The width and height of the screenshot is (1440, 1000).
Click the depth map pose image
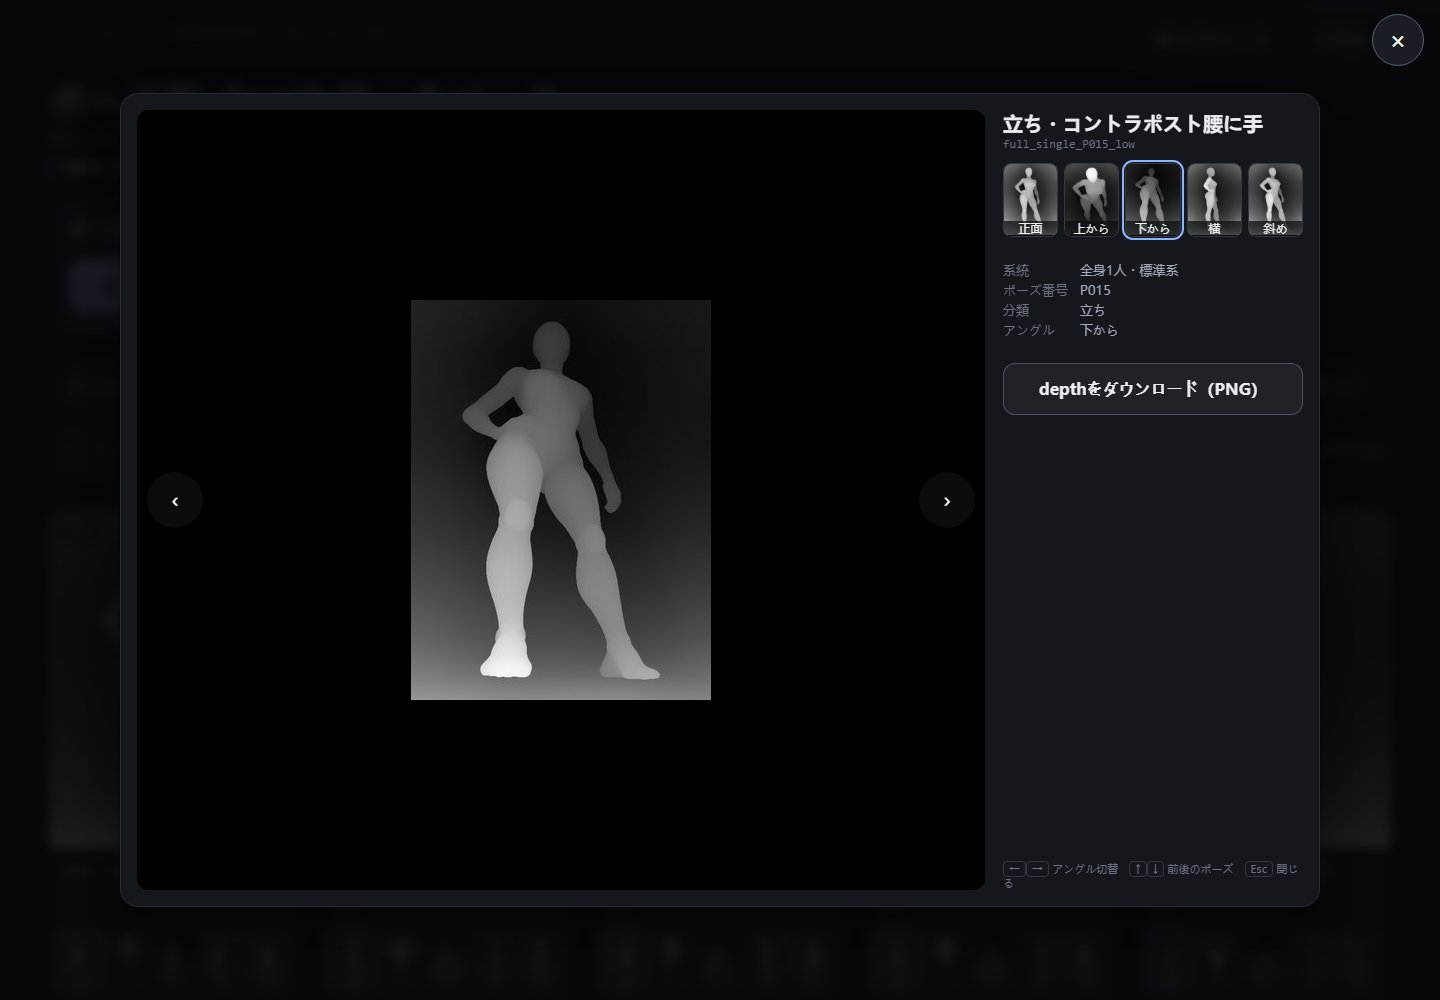(561, 500)
